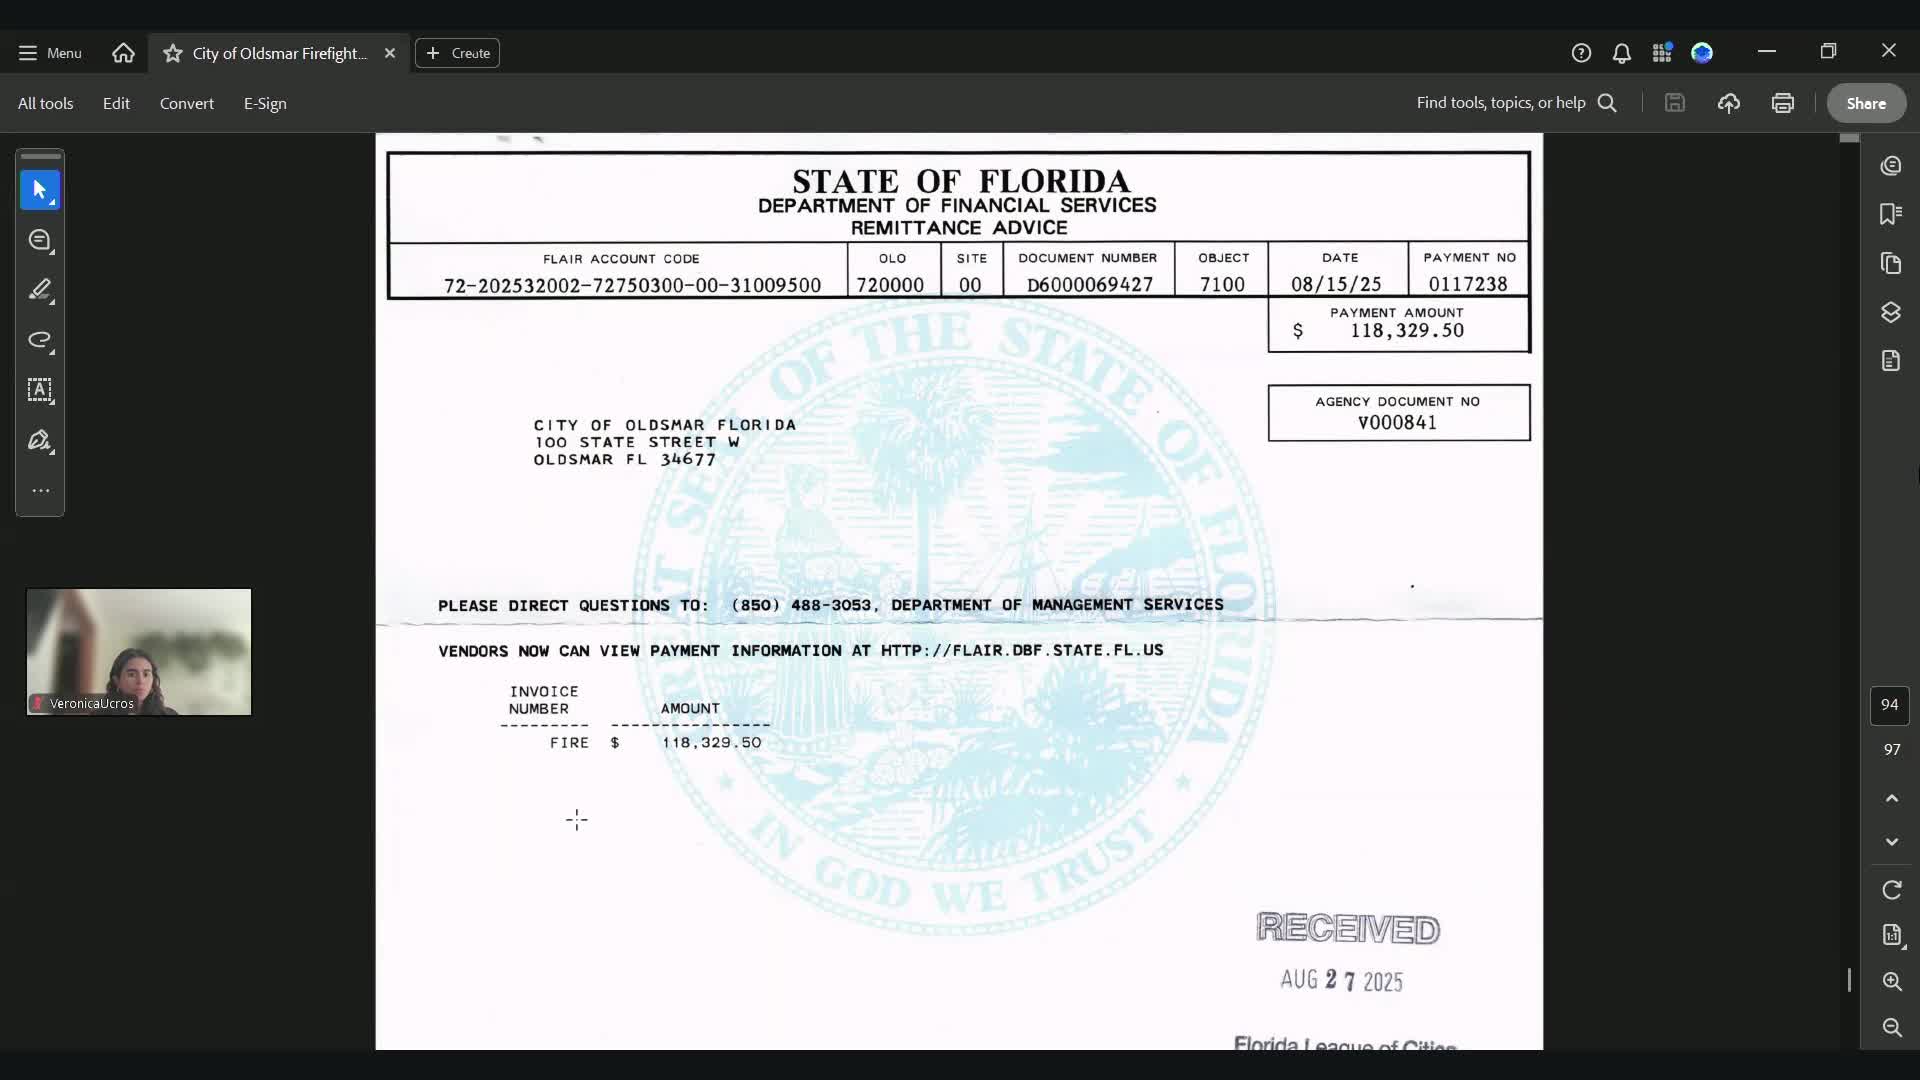
Task: Open the Layers panel icon
Action: click(x=1890, y=312)
